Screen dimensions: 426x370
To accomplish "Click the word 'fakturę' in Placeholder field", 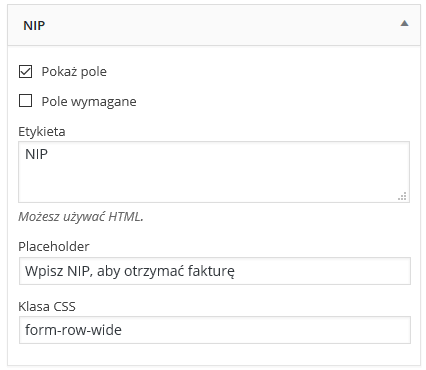I will (211, 271).
